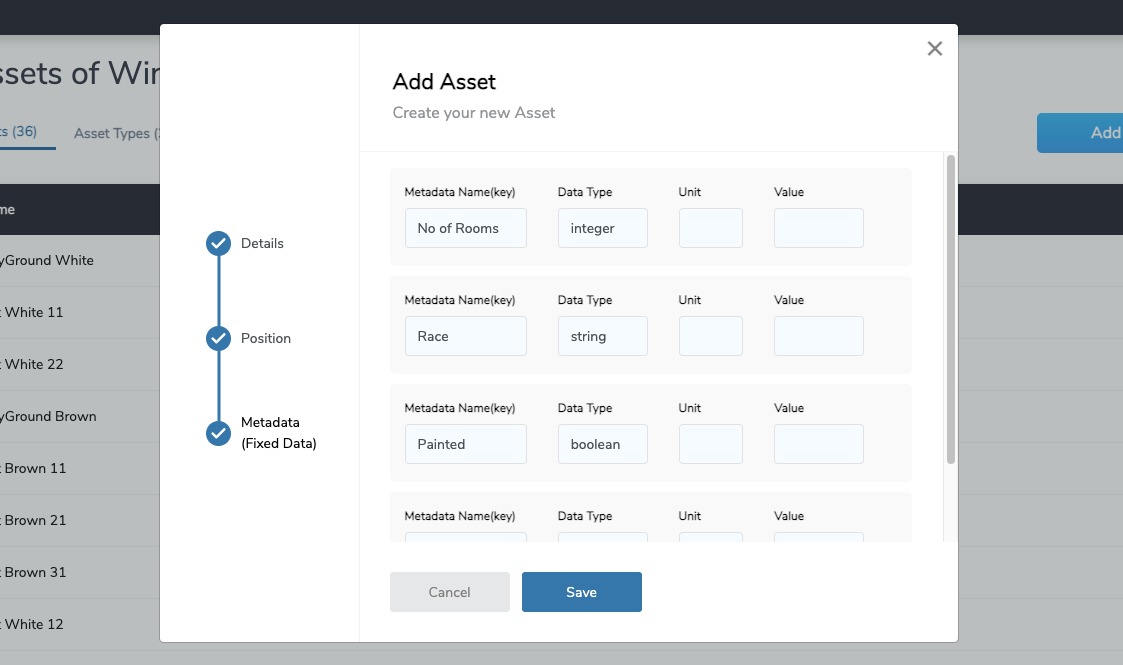The width and height of the screenshot is (1123, 665).
Task: Click the boolean data type field
Action: (x=602, y=444)
